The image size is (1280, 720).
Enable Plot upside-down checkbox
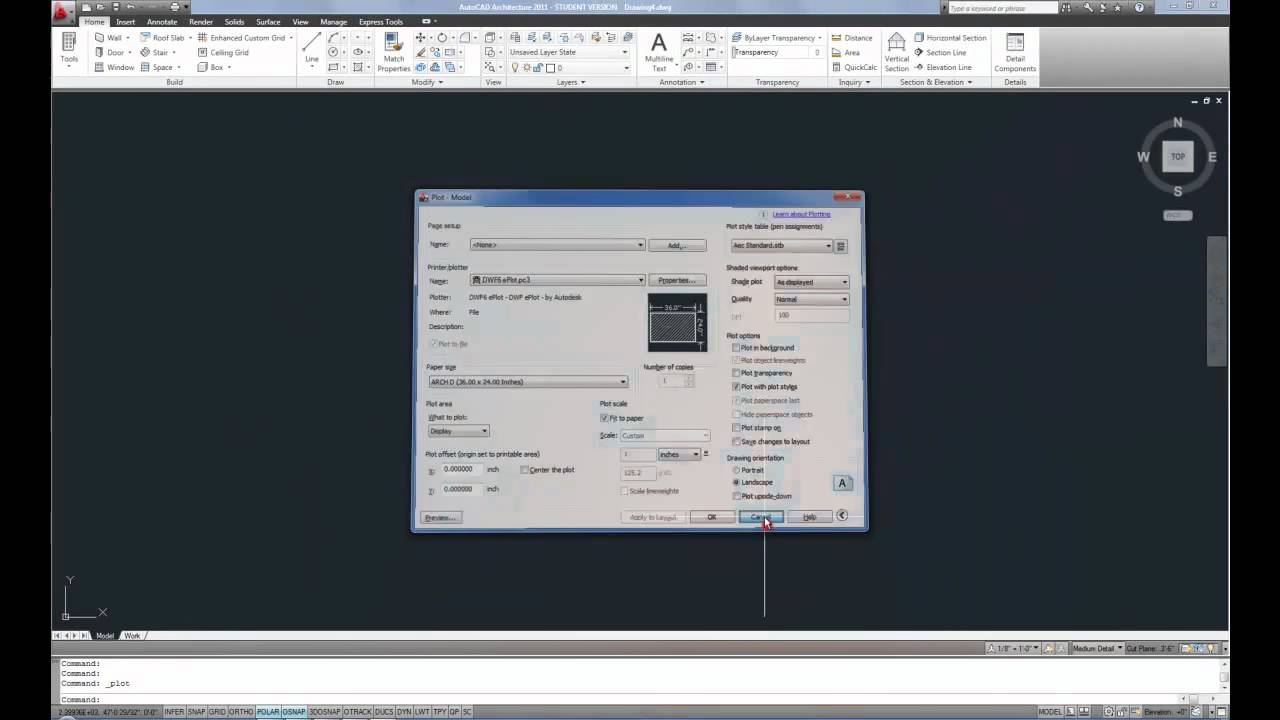[x=737, y=496]
